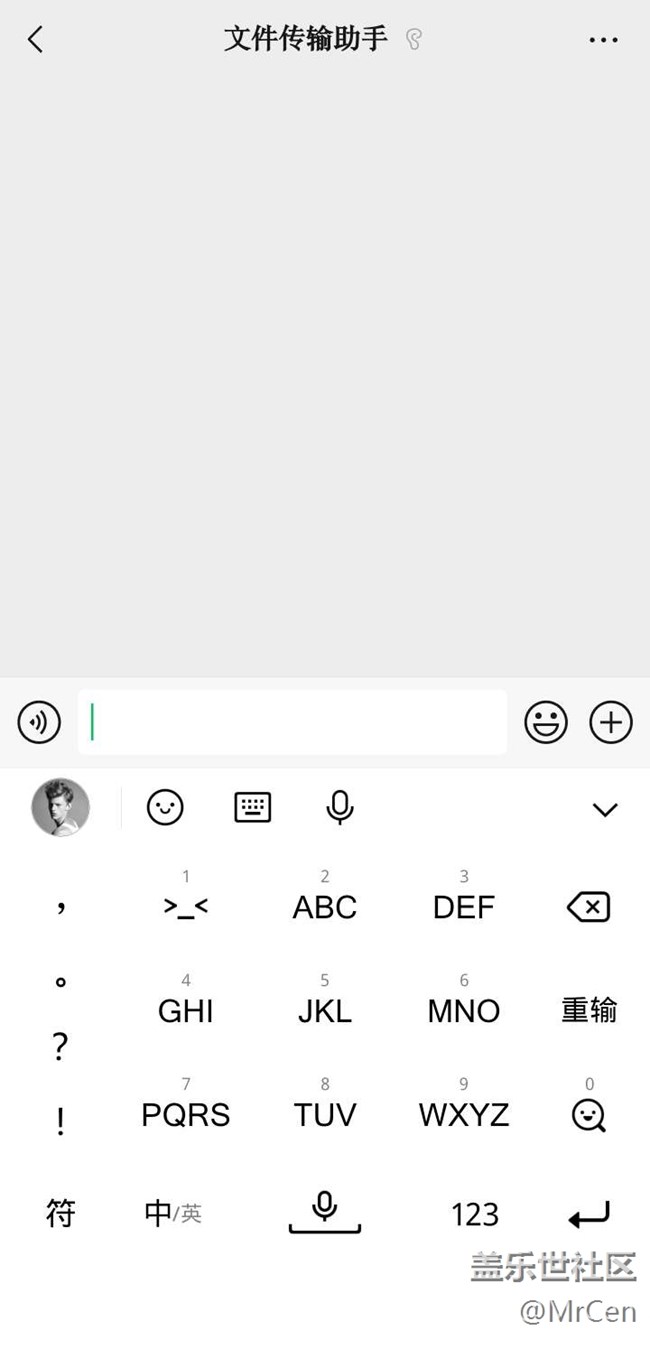
Task: Switch to voice message input in chat bar
Action: coord(40,721)
